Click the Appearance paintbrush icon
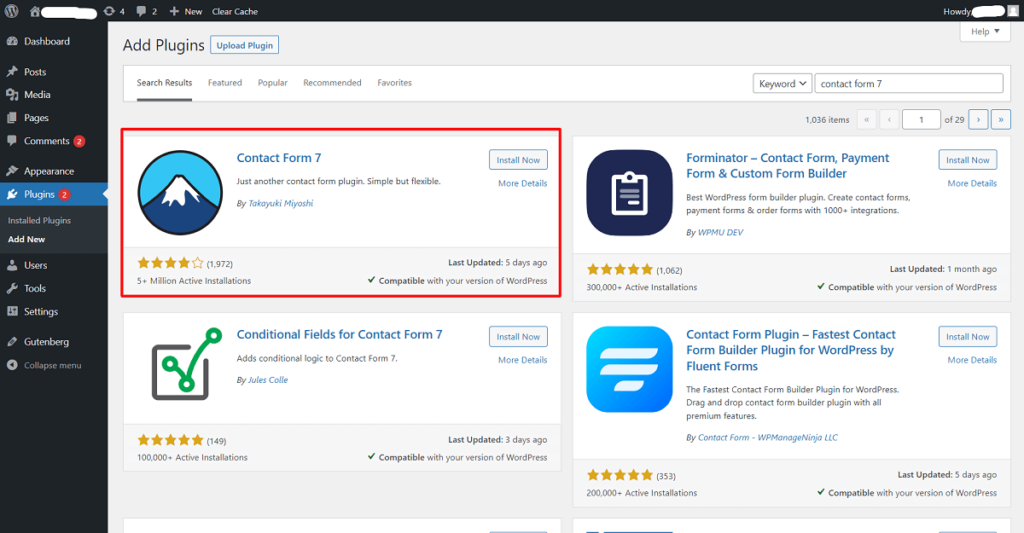Screen dimensions: 1024x533 point(12,171)
